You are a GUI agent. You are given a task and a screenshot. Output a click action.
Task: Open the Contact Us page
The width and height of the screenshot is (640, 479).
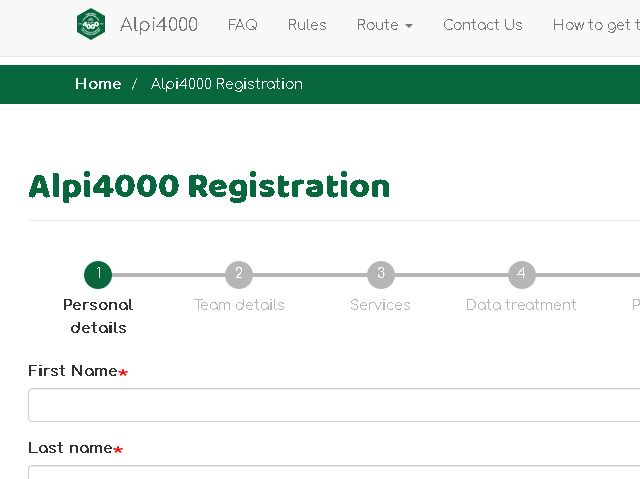482,25
